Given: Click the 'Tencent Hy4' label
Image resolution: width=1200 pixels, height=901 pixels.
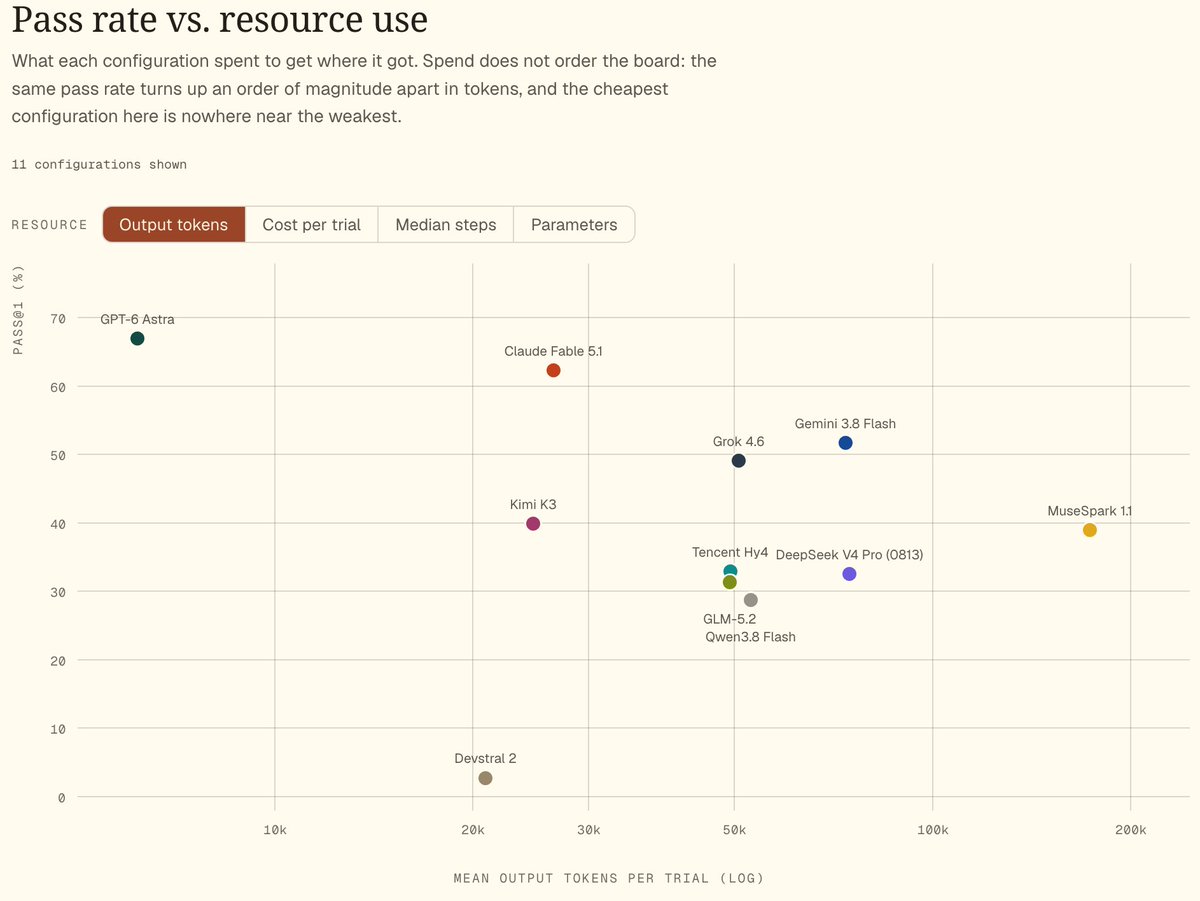Looking at the screenshot, I should coord(730,552).
